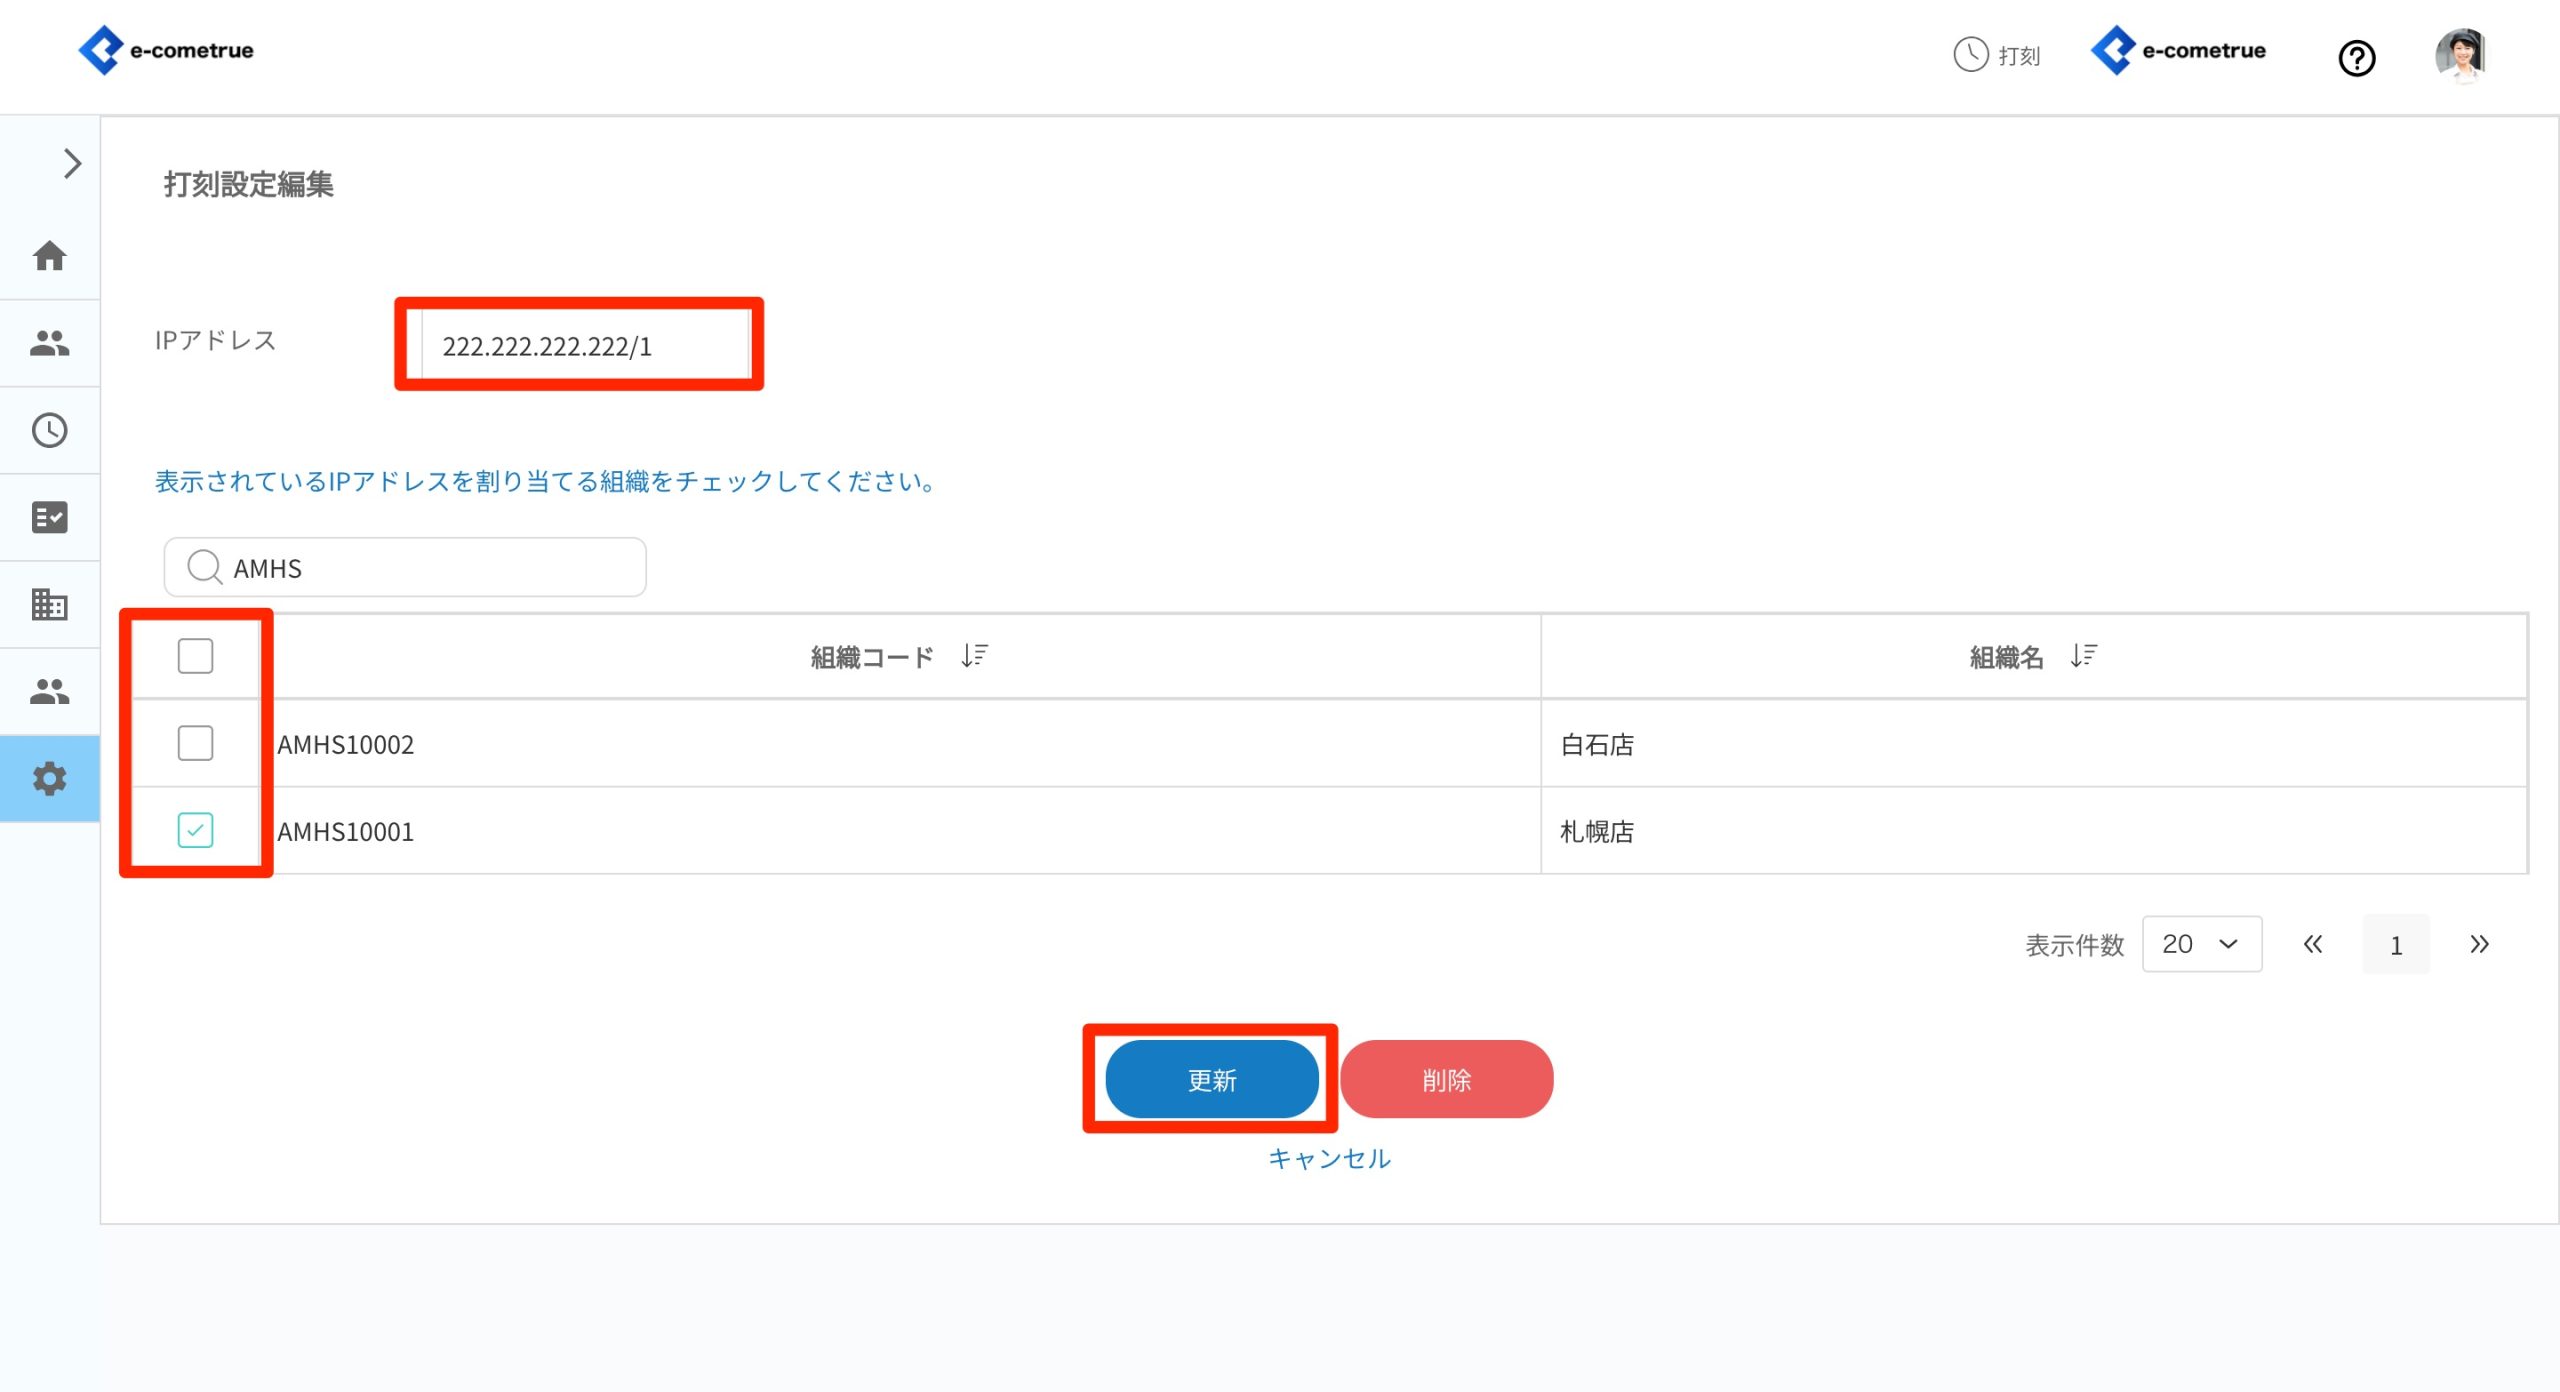Sort by 組織コード column
Image resolution: width=2560 pixels, height=1392 pixels.
[974, 656]
